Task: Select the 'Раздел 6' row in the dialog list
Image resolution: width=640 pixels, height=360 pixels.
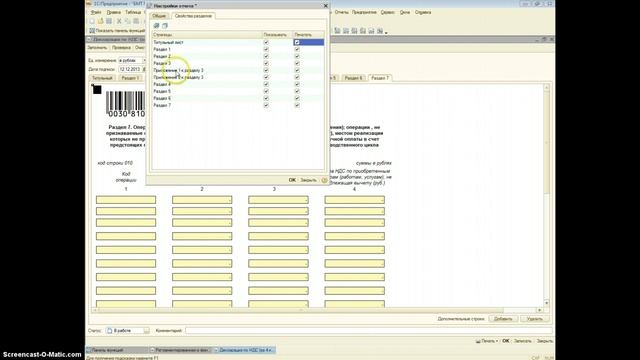Action: pos(238,98)
